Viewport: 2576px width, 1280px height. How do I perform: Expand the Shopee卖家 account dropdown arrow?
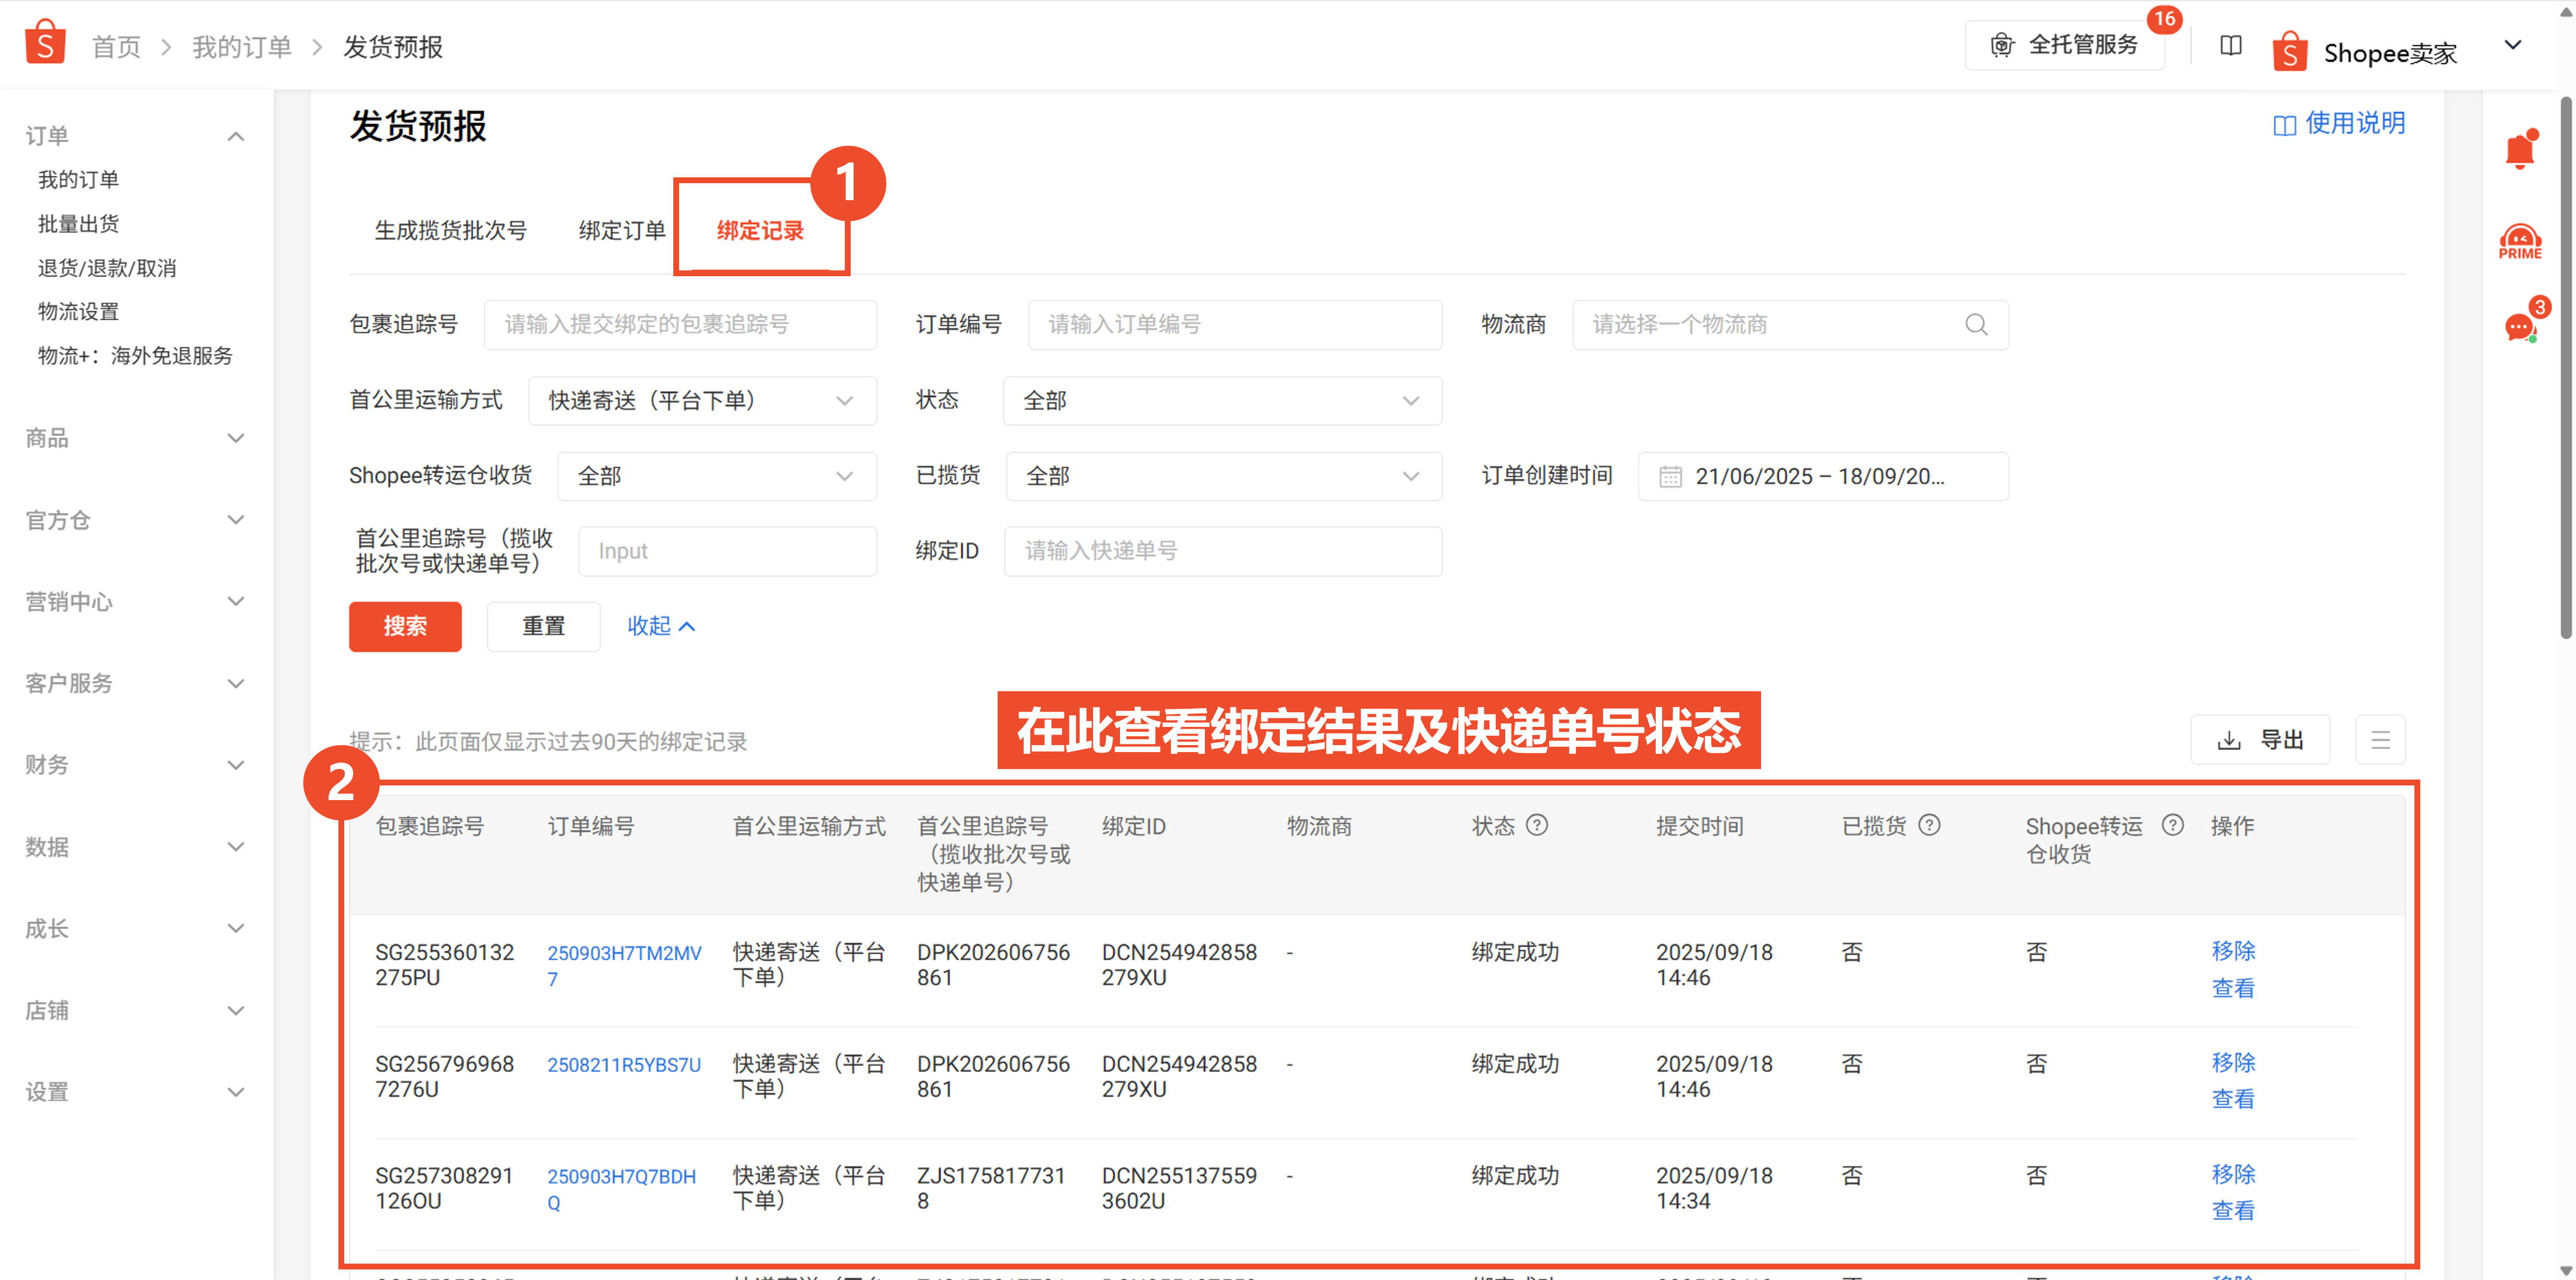coord(2512,45)
